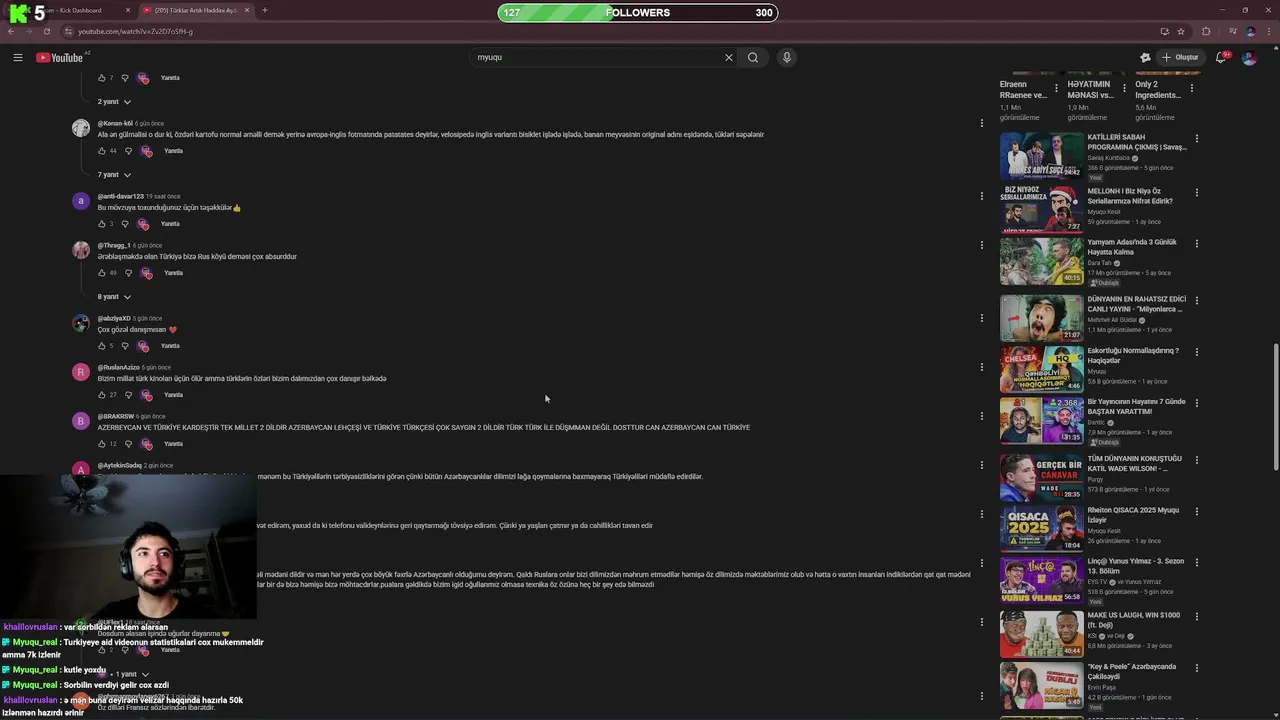Image resolution: width=1280 pixels, height=720 pixels.
Task: Open the DÜNYANIN EN RAHATSIZ EDİCİ thumbnail
Action: 1041,318
